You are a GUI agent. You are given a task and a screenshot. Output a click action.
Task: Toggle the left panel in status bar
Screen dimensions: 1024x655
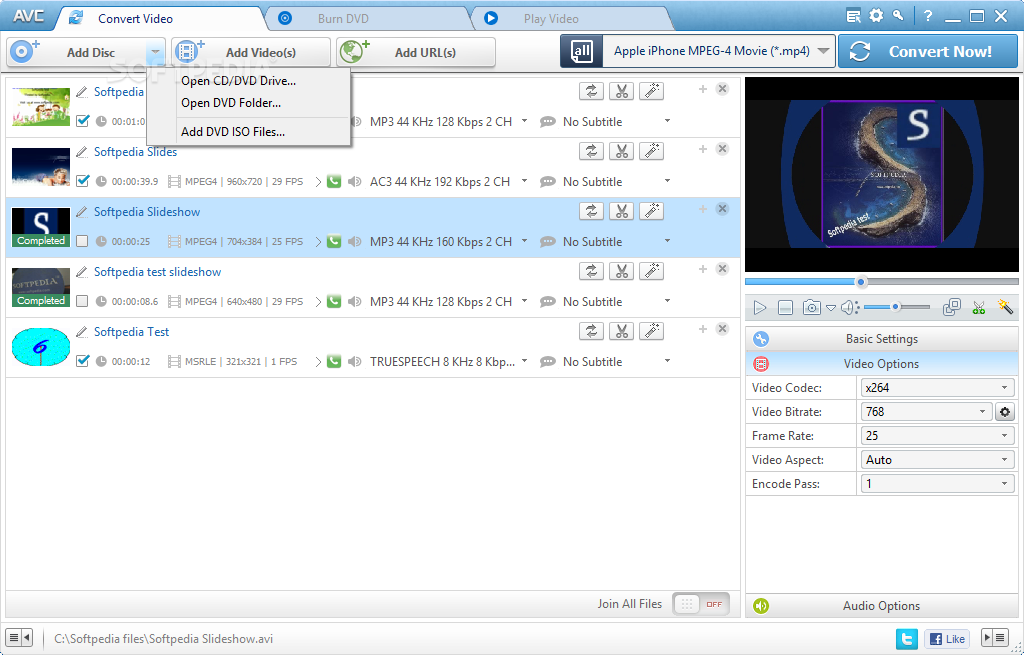[x=19, y=637]
